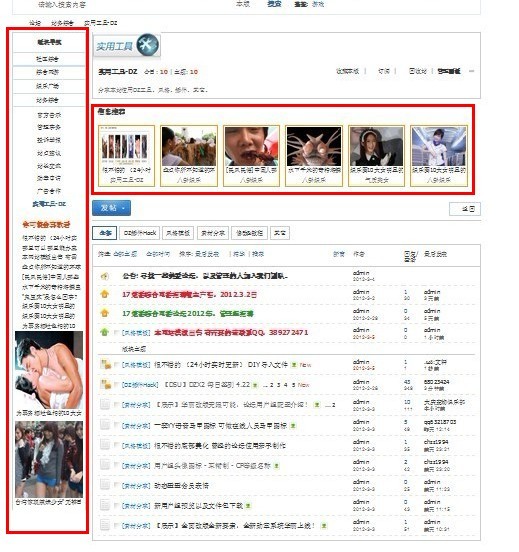Click document icon of thread last replied 昨天 12:14
The height and width of the screenshot is (552, 519).
[105, 425]
